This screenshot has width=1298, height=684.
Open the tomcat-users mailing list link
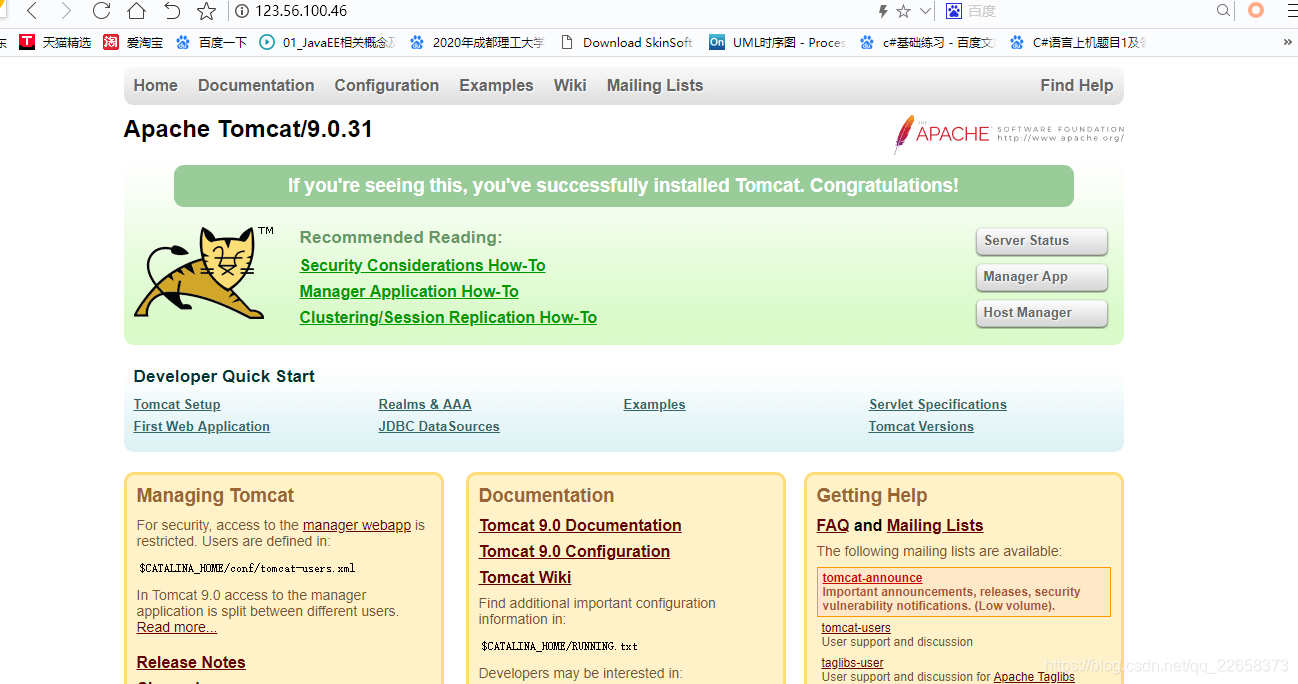[856, 628]
